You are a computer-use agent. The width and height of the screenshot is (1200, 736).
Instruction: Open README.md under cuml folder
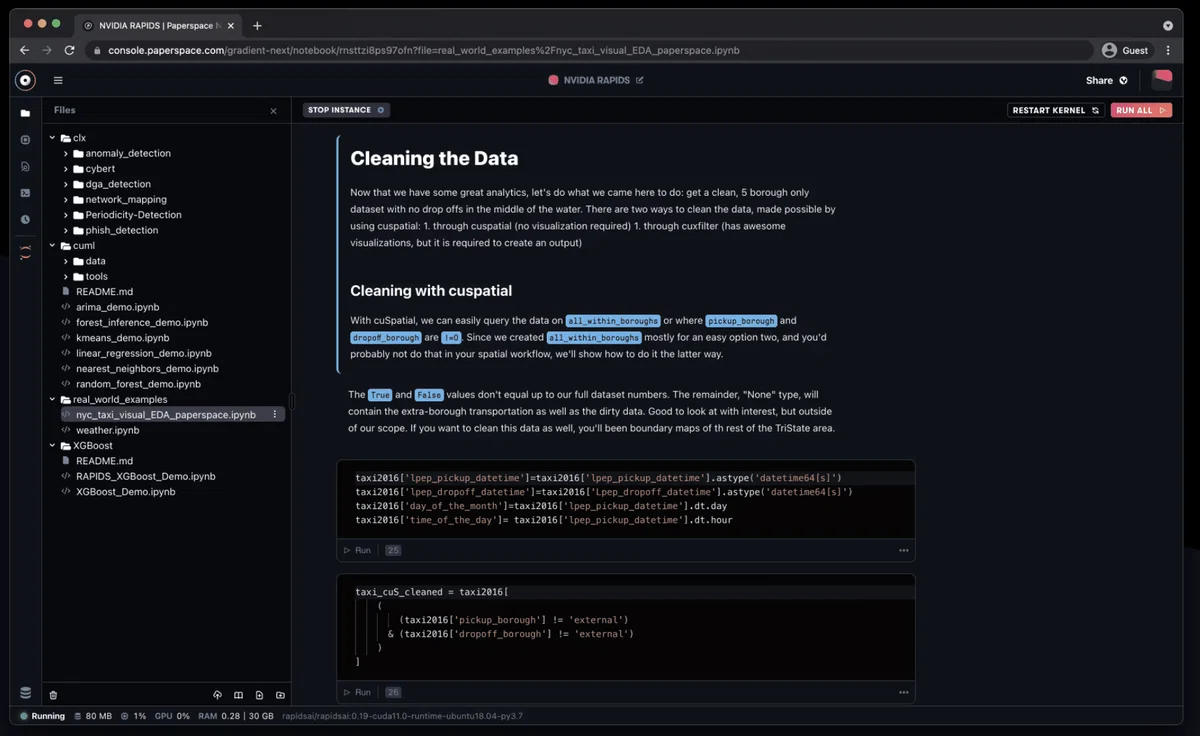(x=104, y=292)
